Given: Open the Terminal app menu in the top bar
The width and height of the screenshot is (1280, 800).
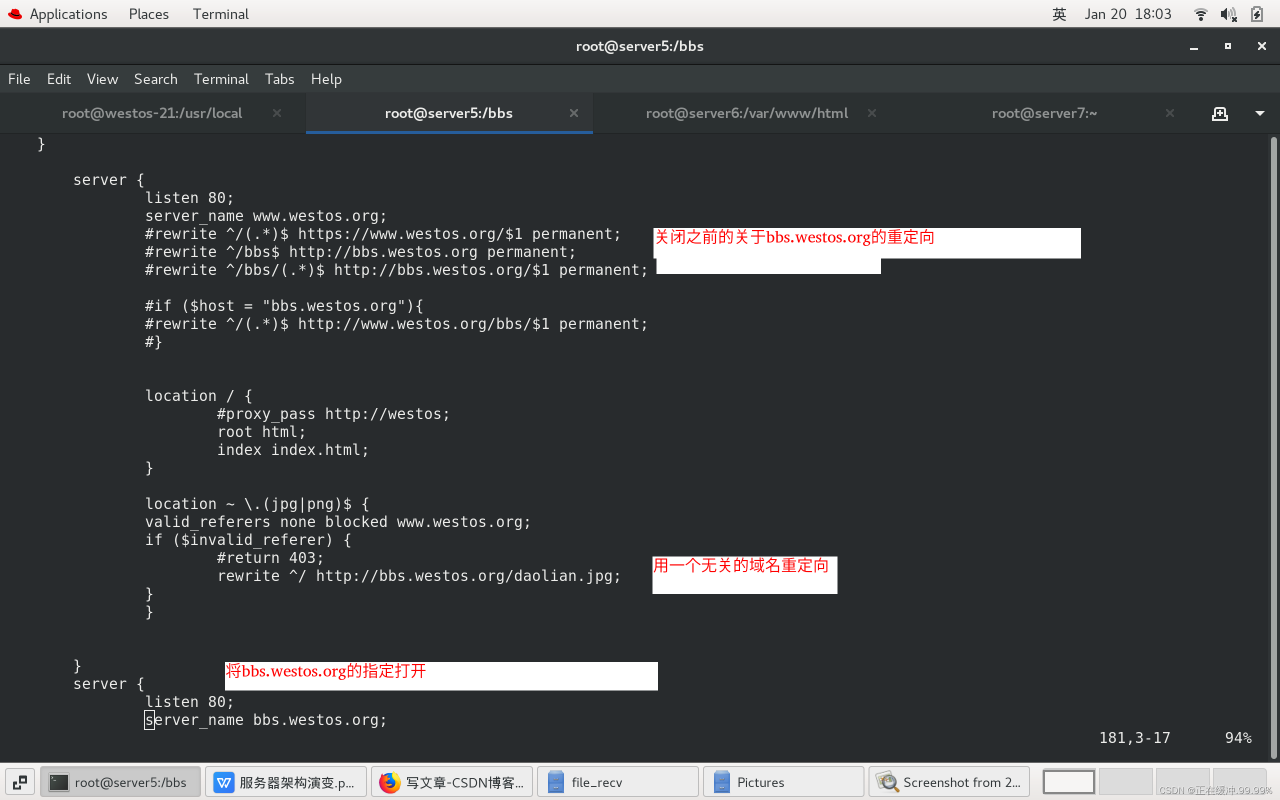Looking at the screenshot, I should tap(221, 14).
